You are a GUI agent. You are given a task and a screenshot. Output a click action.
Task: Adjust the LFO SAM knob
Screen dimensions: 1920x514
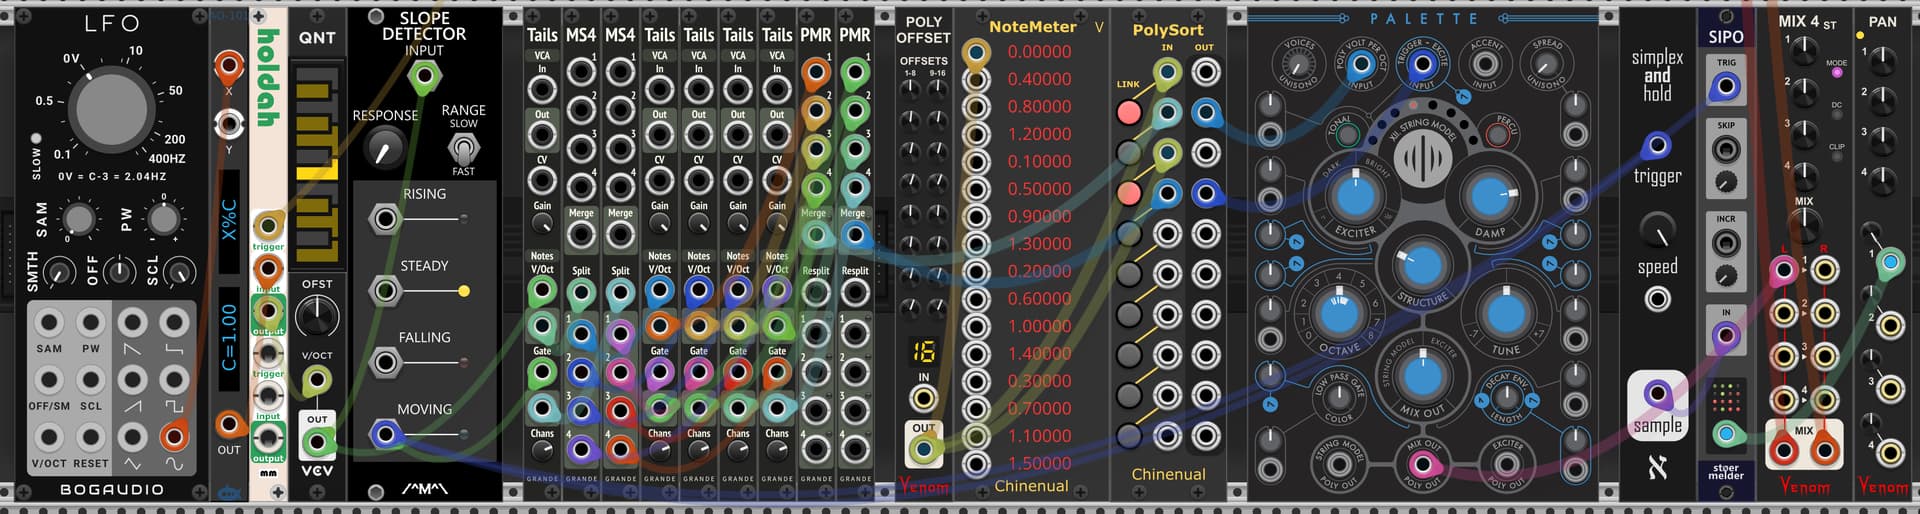(79, 218)
